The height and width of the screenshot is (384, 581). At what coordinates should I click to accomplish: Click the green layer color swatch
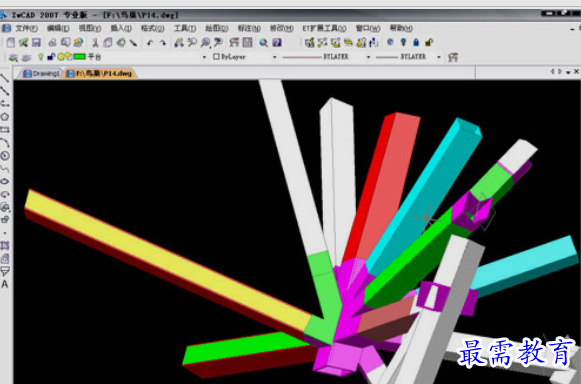[x=79, y=57]
